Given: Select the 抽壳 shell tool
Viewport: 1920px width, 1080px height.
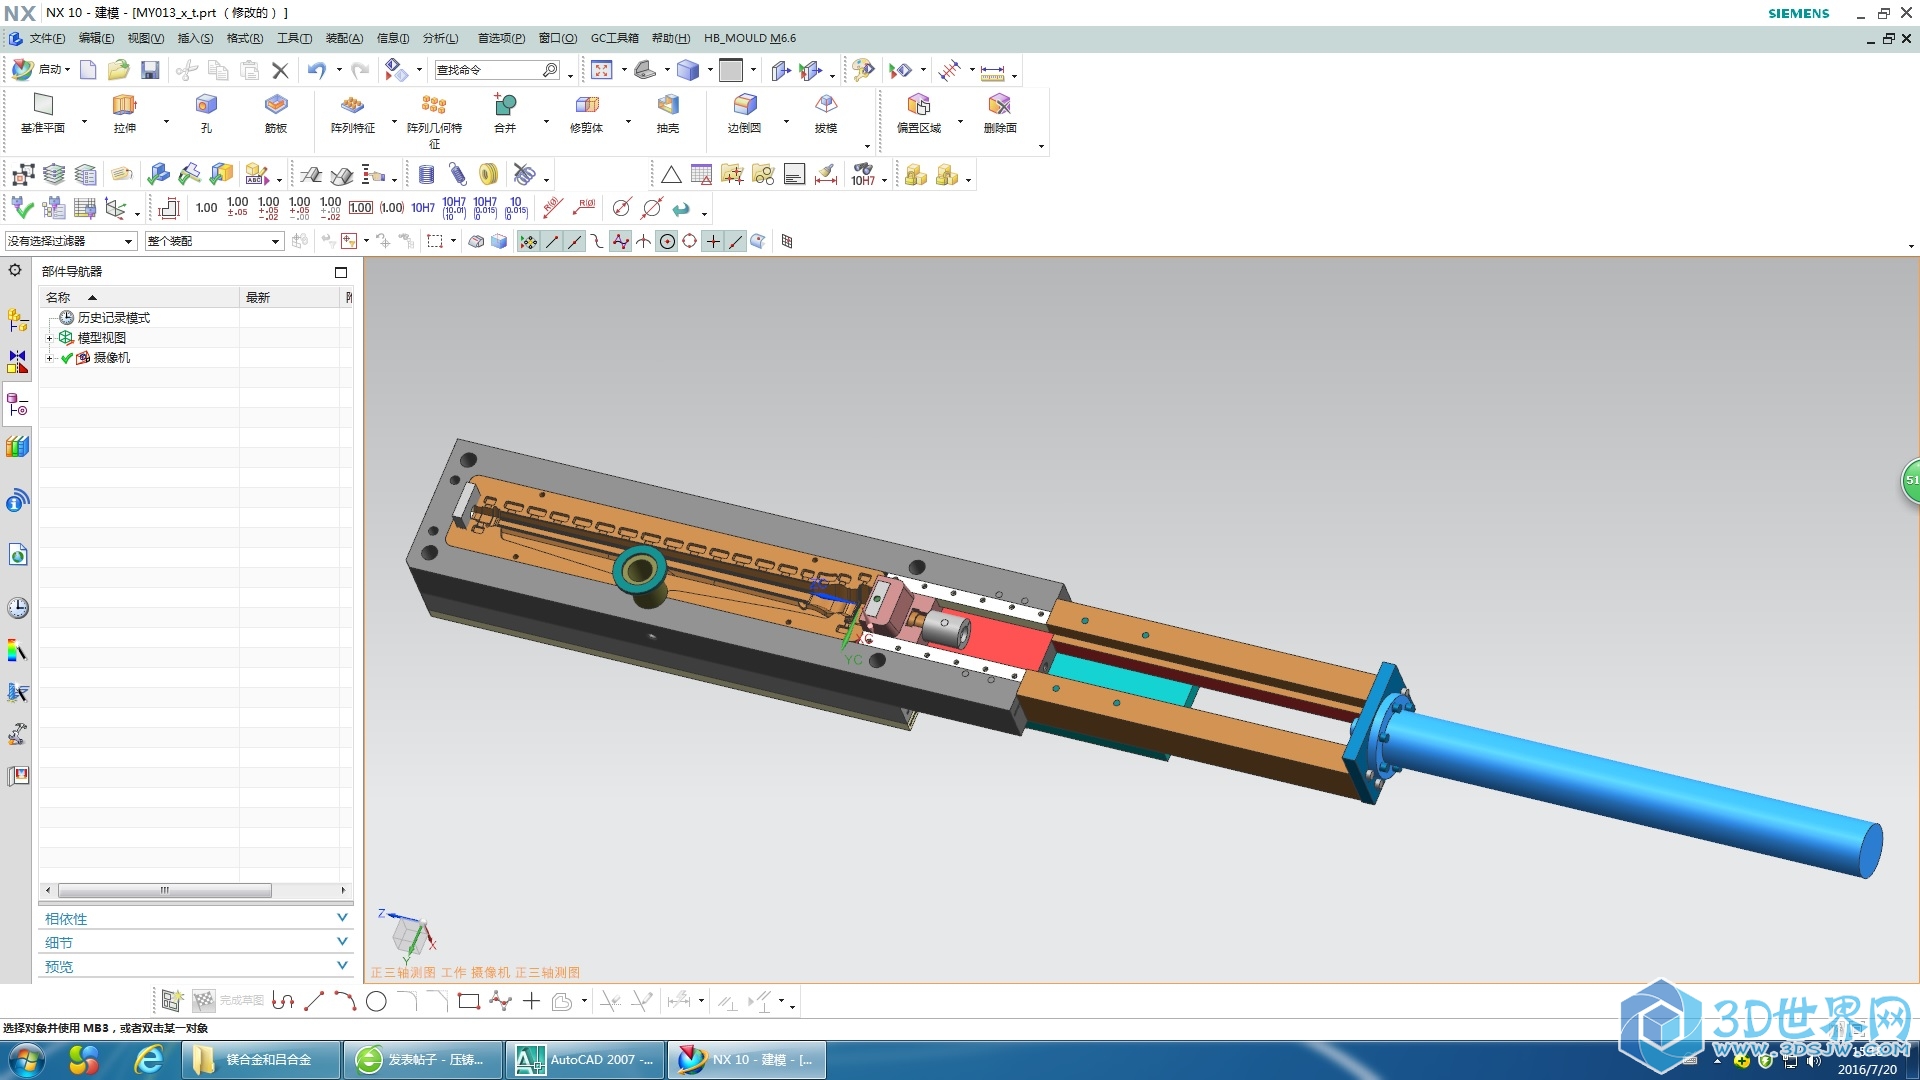Looking at the screenshot, I should click(668, 114).
